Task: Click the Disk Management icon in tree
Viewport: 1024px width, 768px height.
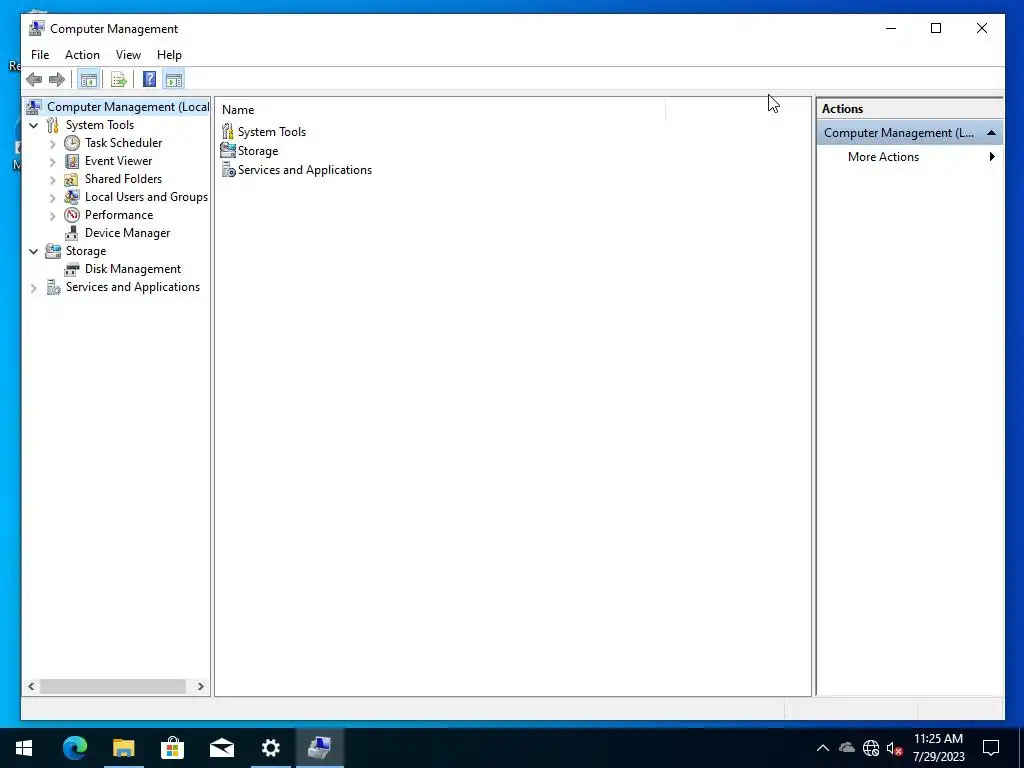Action: pyautogui.click(x=72, y=269)
